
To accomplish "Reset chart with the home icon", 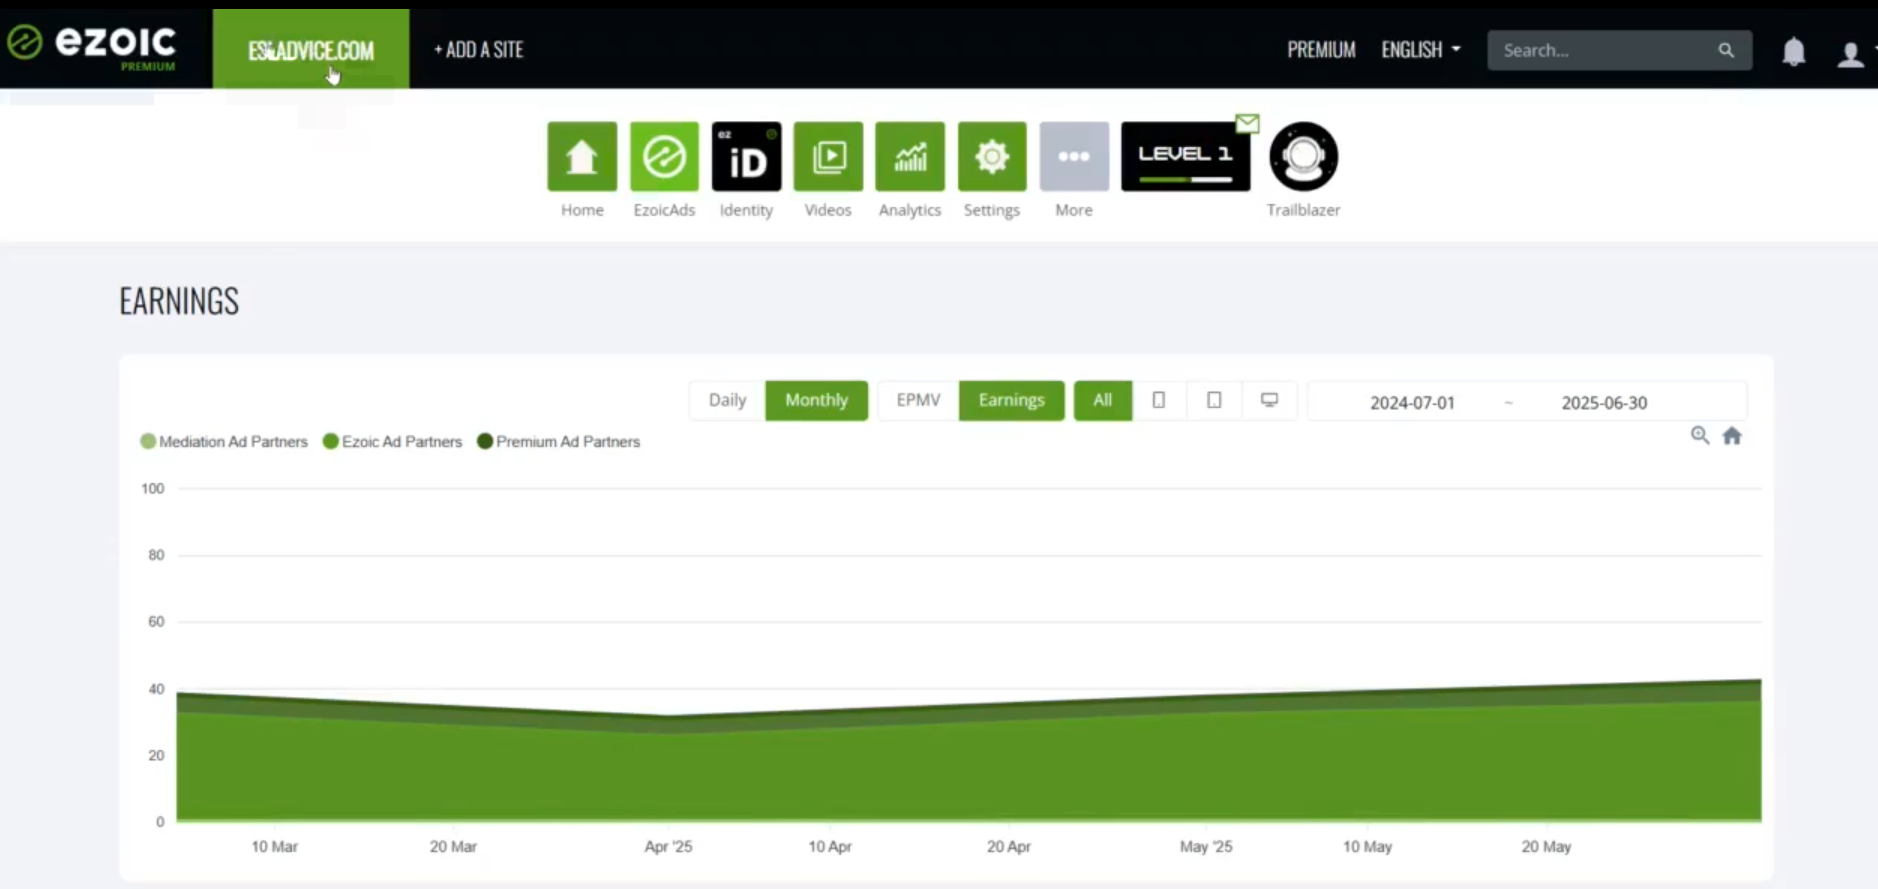I will [x=1732, y=435].
